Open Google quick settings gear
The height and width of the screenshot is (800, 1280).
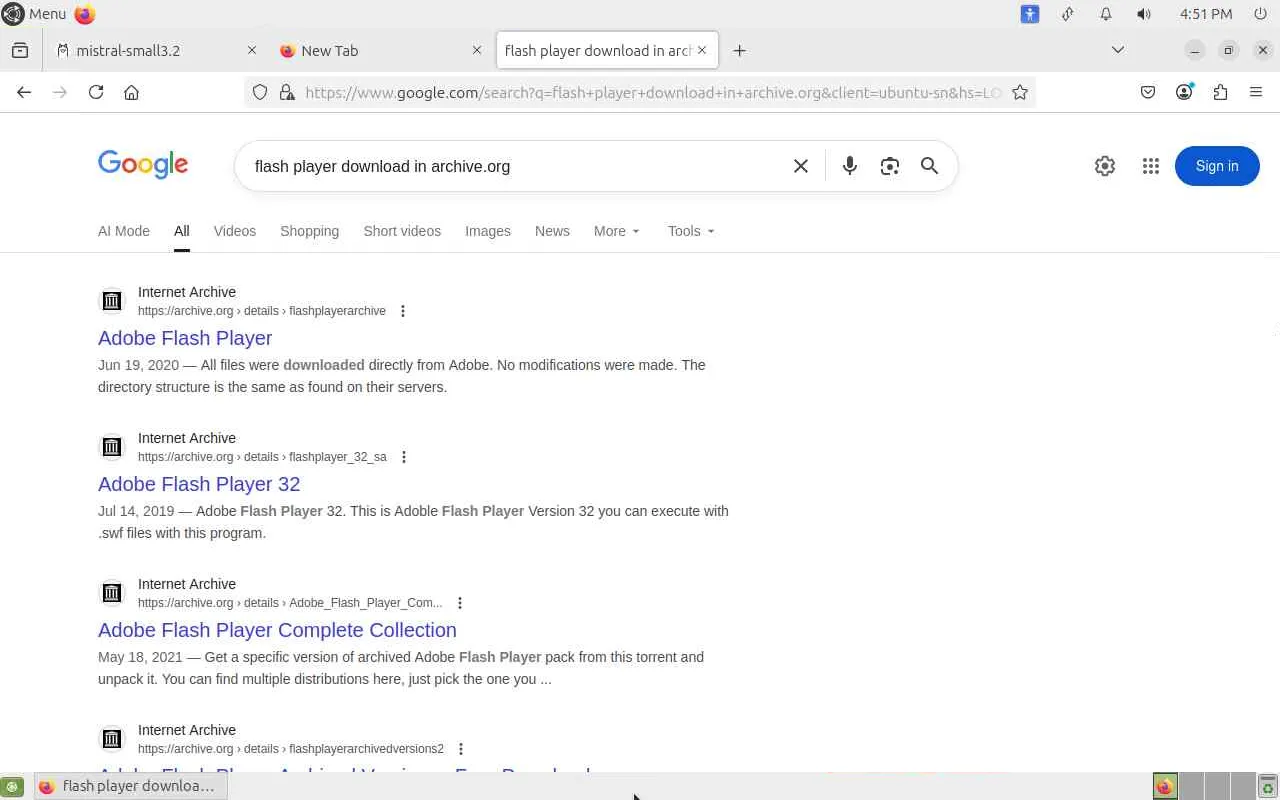(1105, 166)
